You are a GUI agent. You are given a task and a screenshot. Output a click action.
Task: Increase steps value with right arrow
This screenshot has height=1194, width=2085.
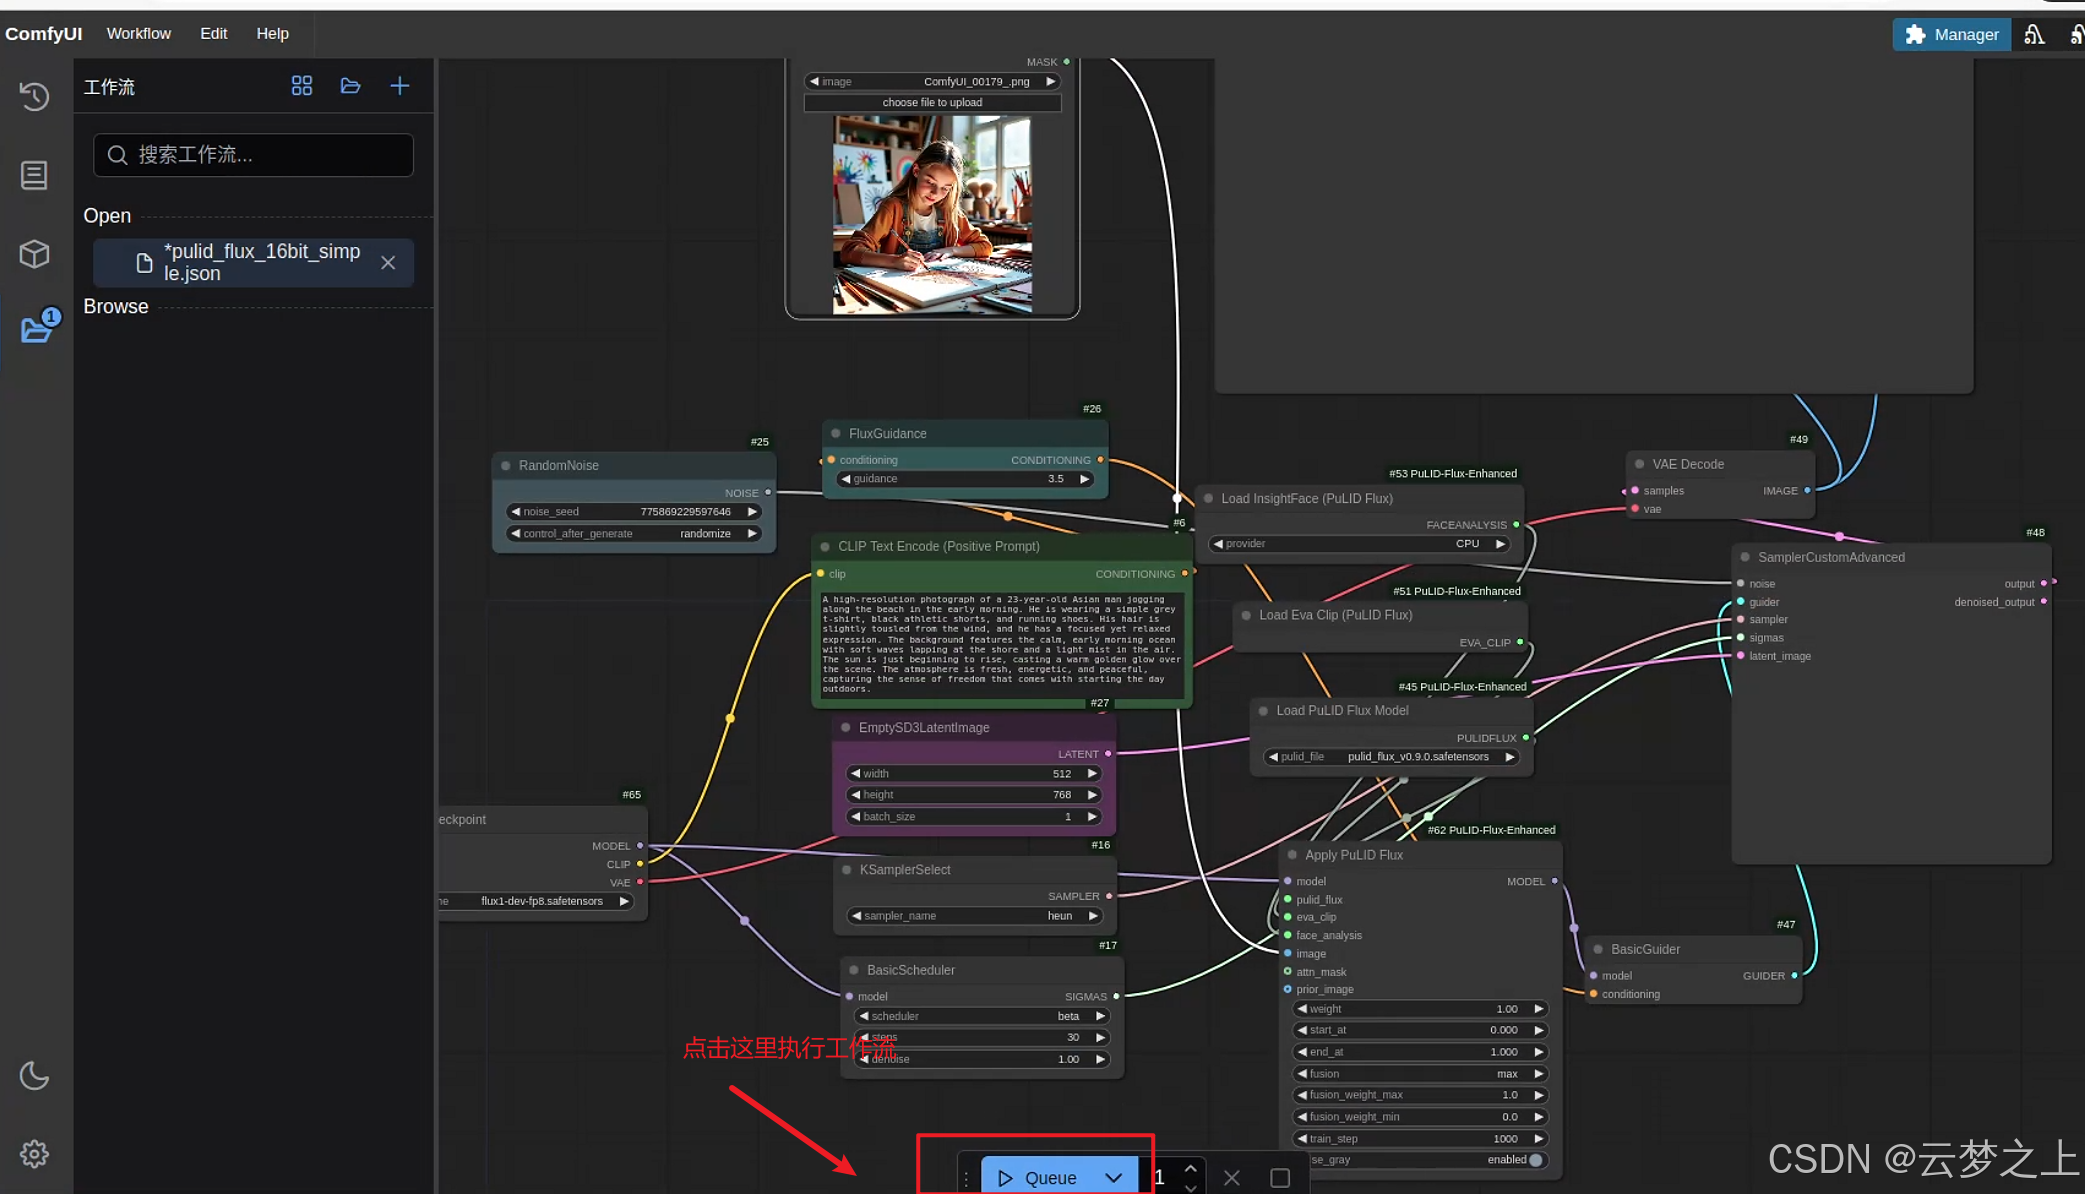[1100, 1038]
